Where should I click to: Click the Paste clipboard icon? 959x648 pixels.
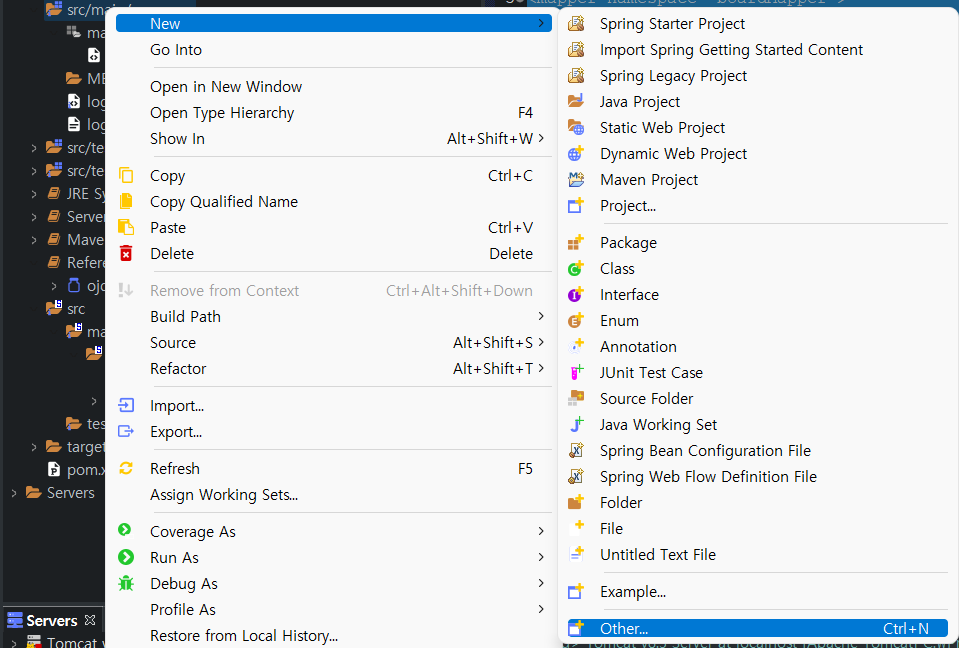click(x=126, y=227)
